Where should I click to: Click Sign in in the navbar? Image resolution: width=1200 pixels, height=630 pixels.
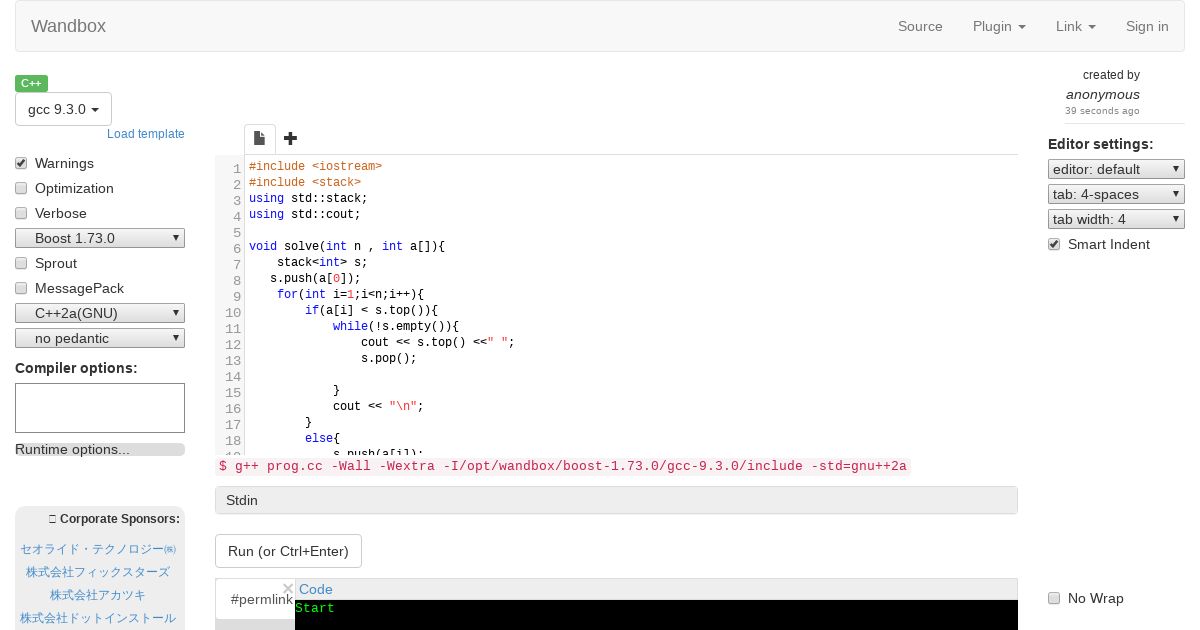[x=1147, y=26]
